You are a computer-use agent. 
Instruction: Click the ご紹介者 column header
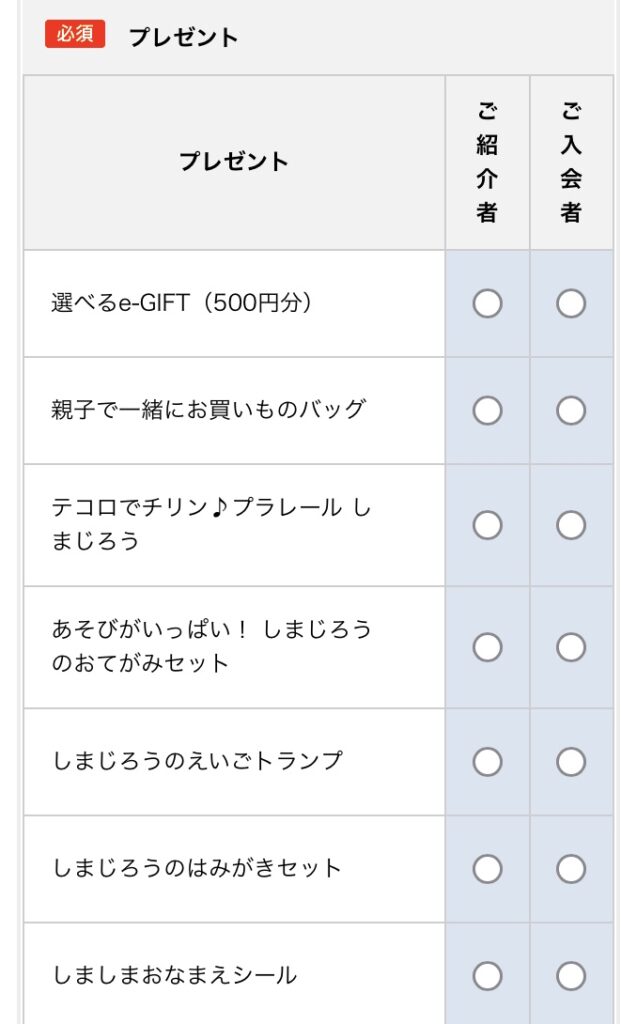click(x=487, y=162)
